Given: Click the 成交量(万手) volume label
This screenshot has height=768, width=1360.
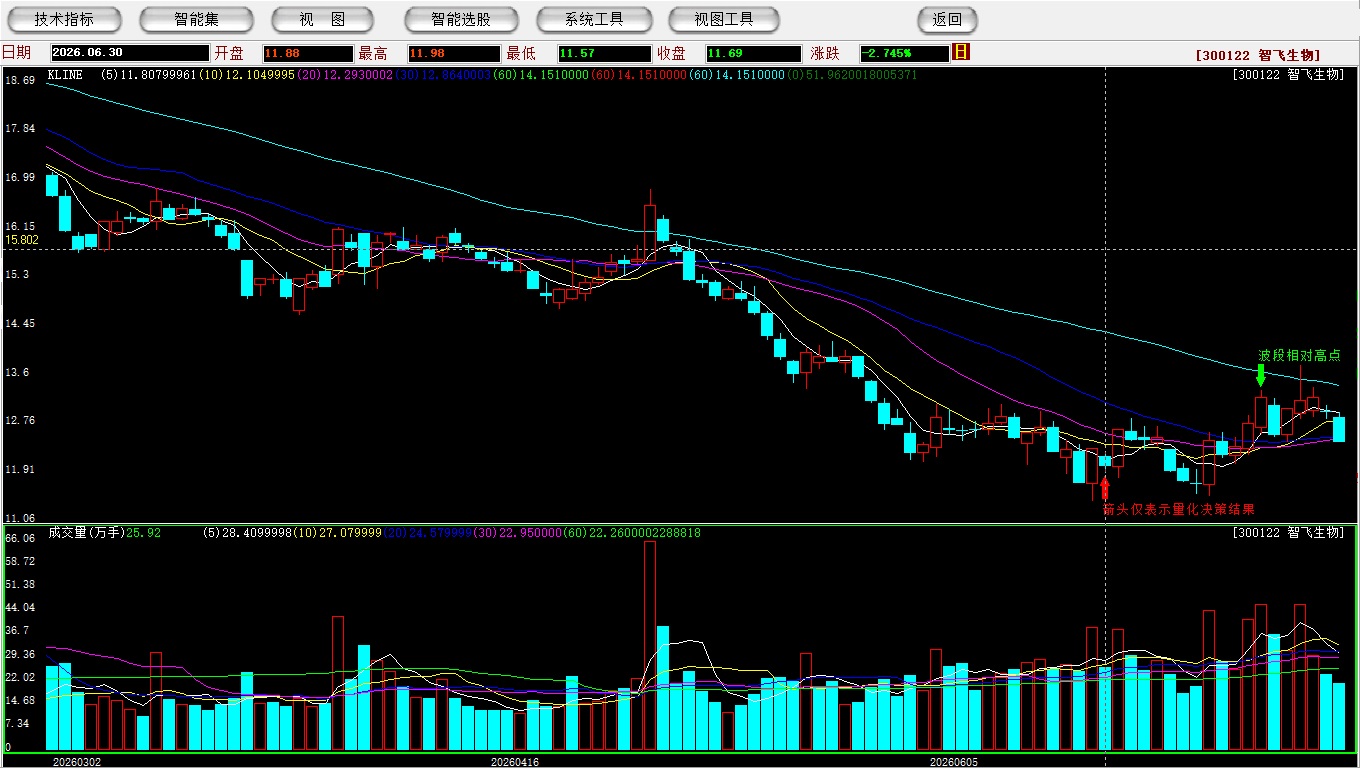Looking at the screenshot, I should click(x=85, y=533).
